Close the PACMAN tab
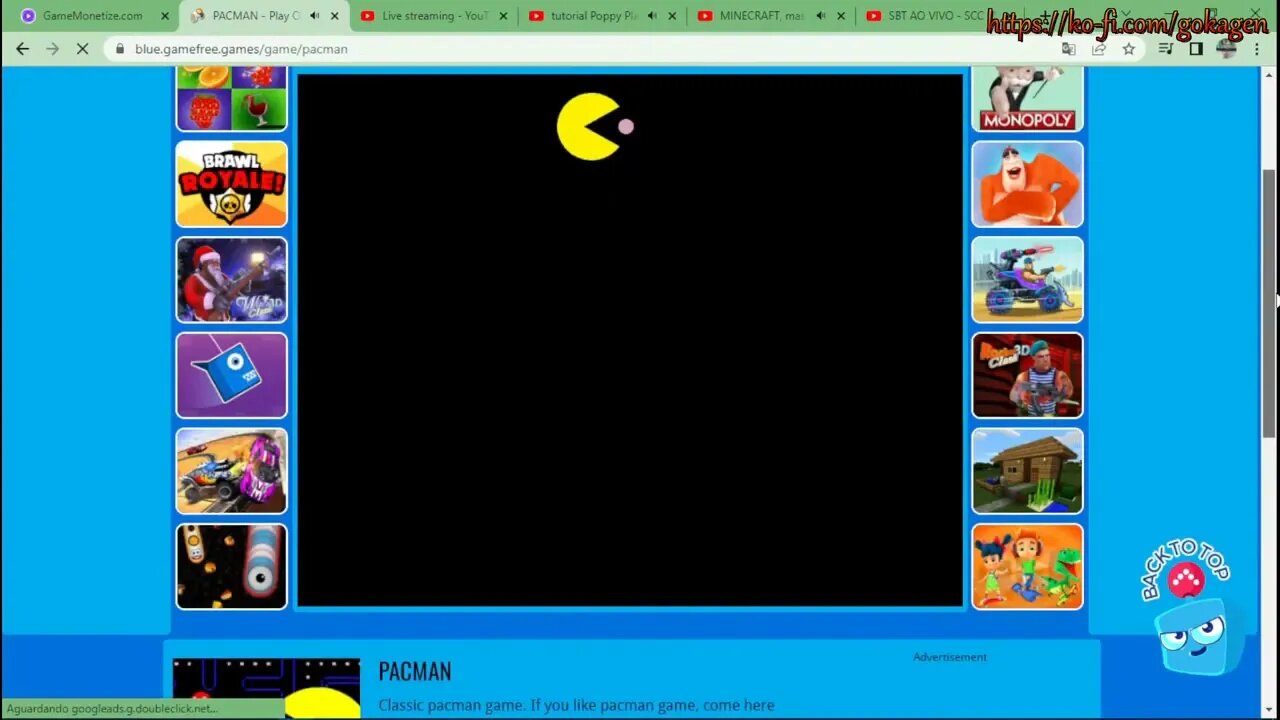Screen dimensions: 1280x720 click(x=334, y=16)
